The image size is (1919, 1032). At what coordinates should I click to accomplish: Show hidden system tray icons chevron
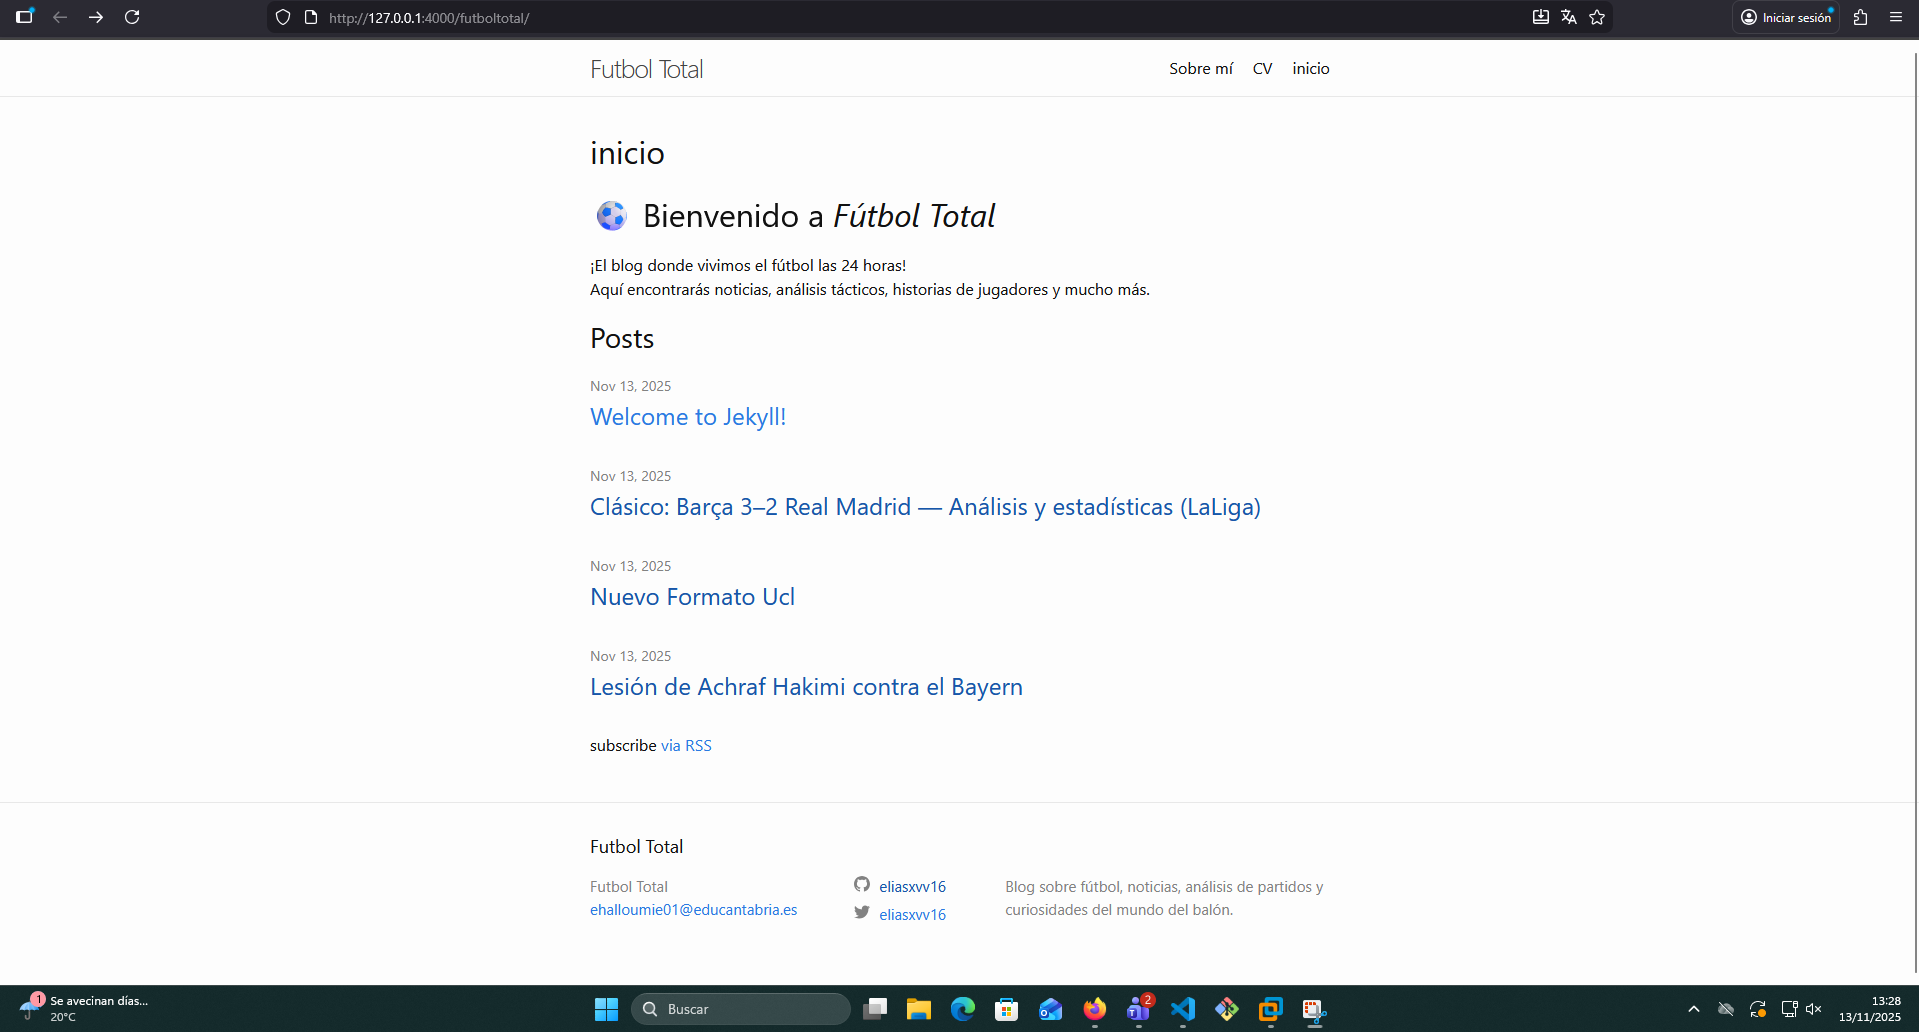(x=1693, y=1009)
